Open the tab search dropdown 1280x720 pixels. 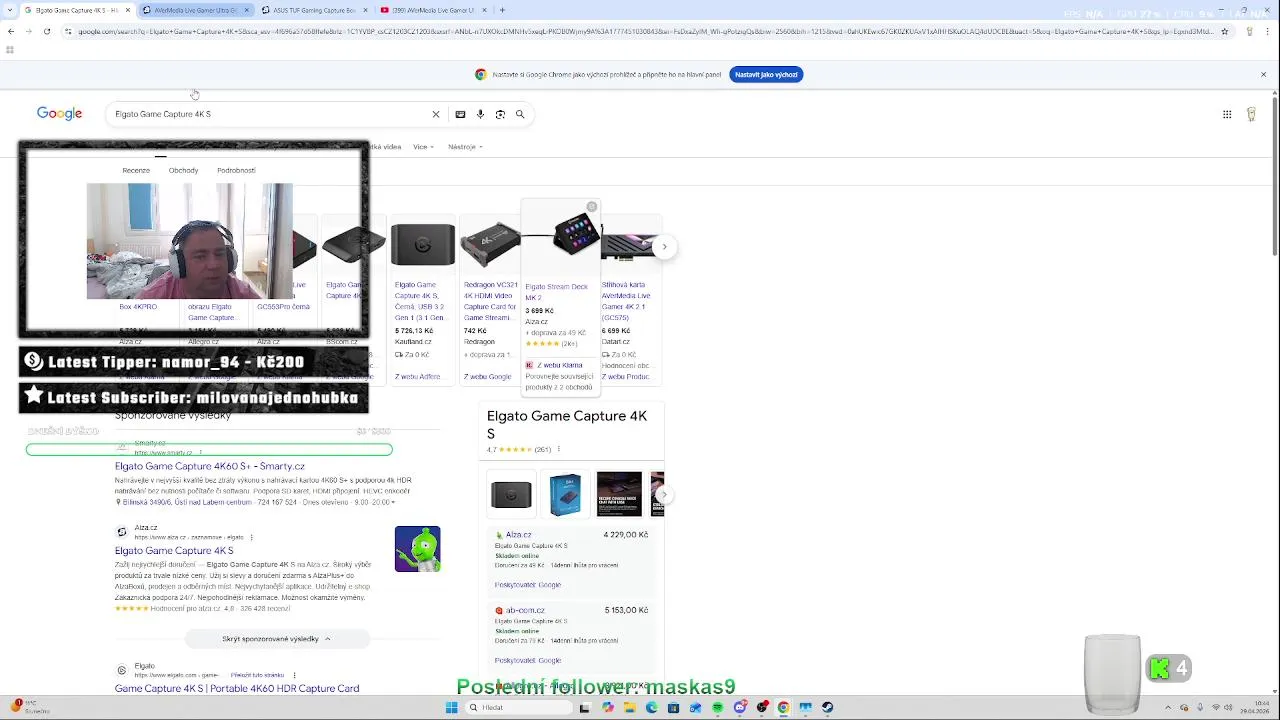[x=10, y=10]
